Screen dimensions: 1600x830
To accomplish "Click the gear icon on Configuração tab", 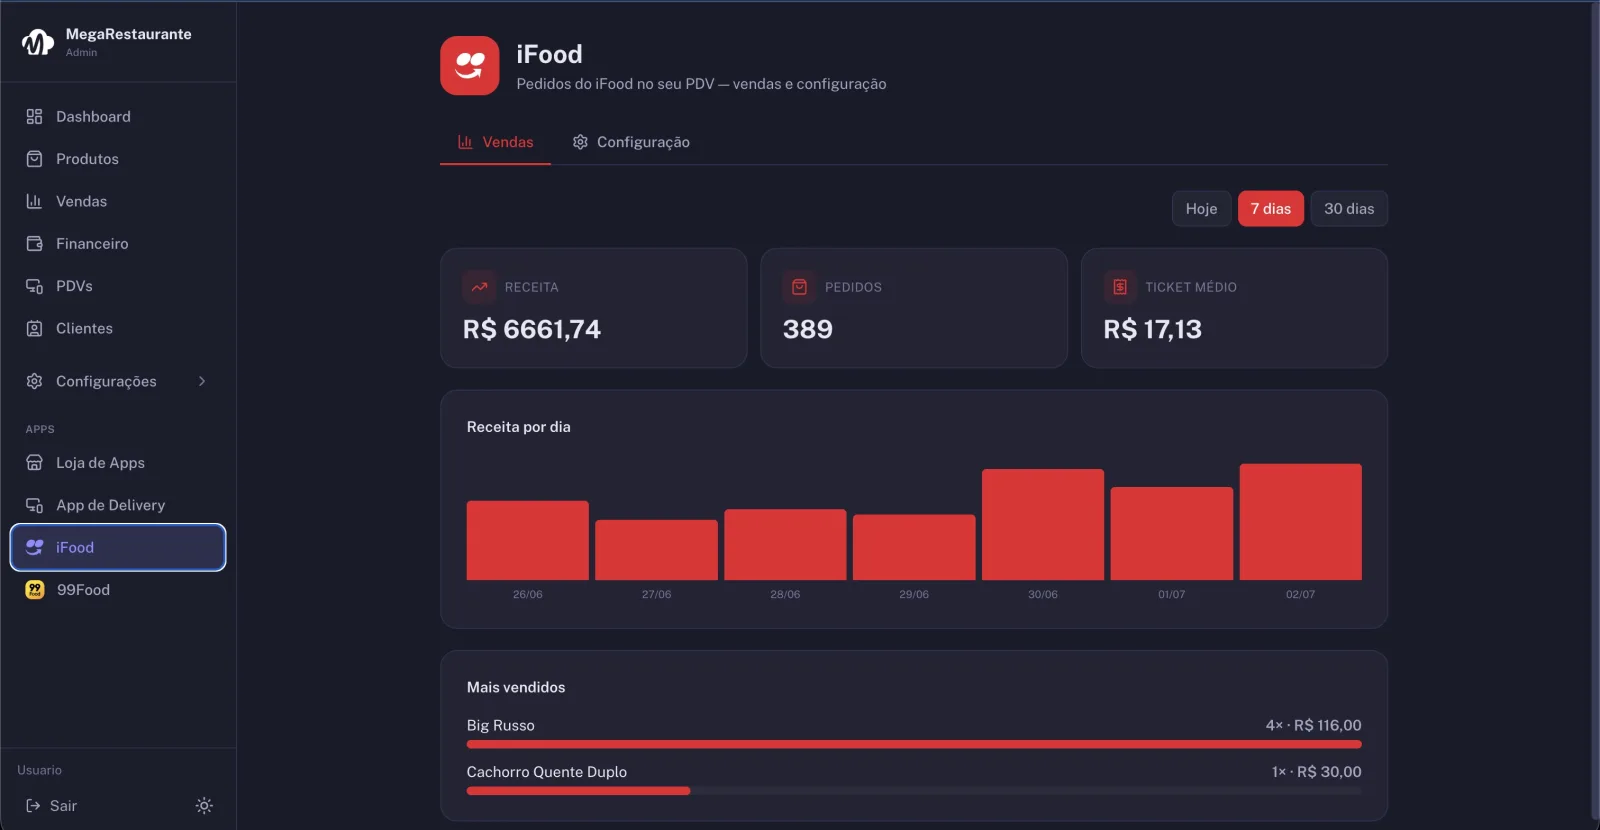I will (580, 142).
